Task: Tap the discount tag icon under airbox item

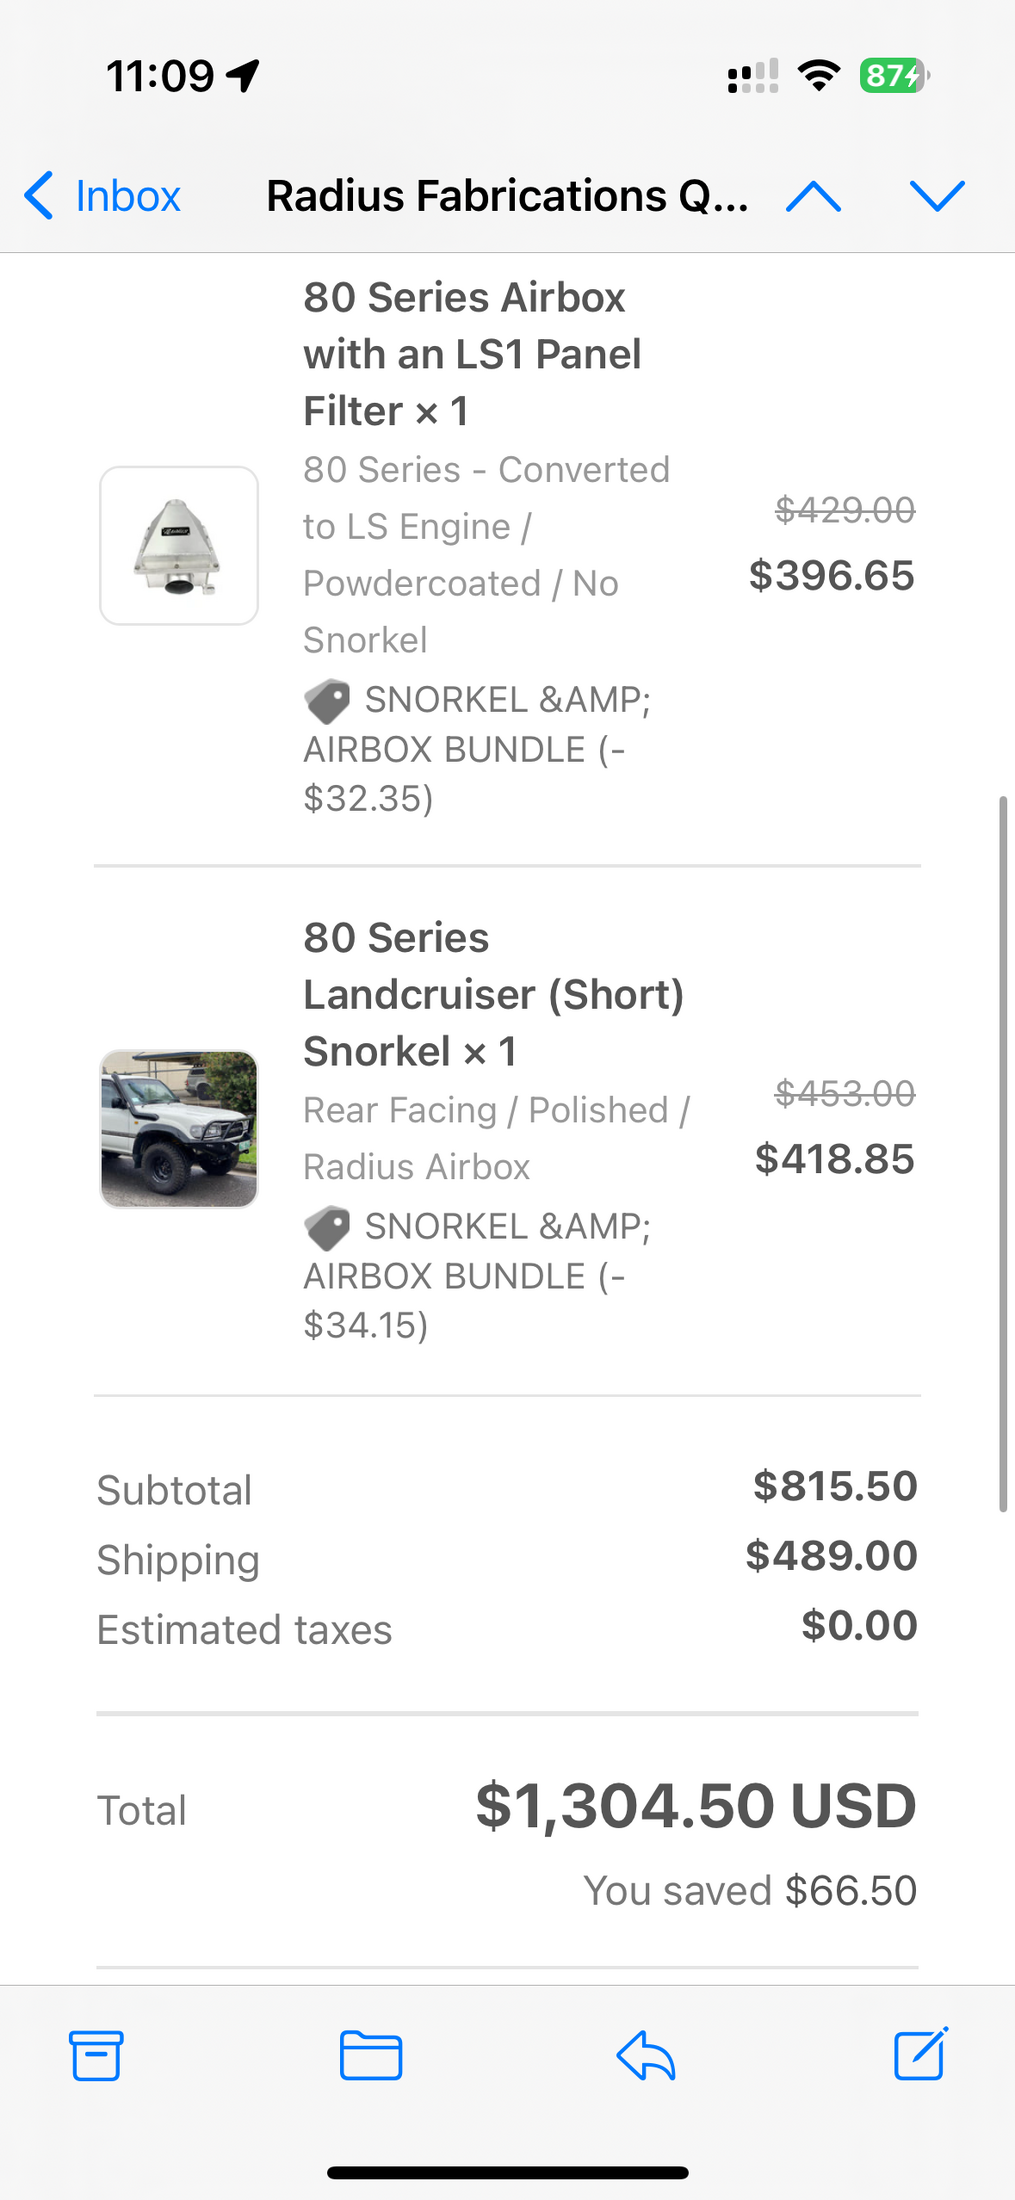Action: (327, 701)
